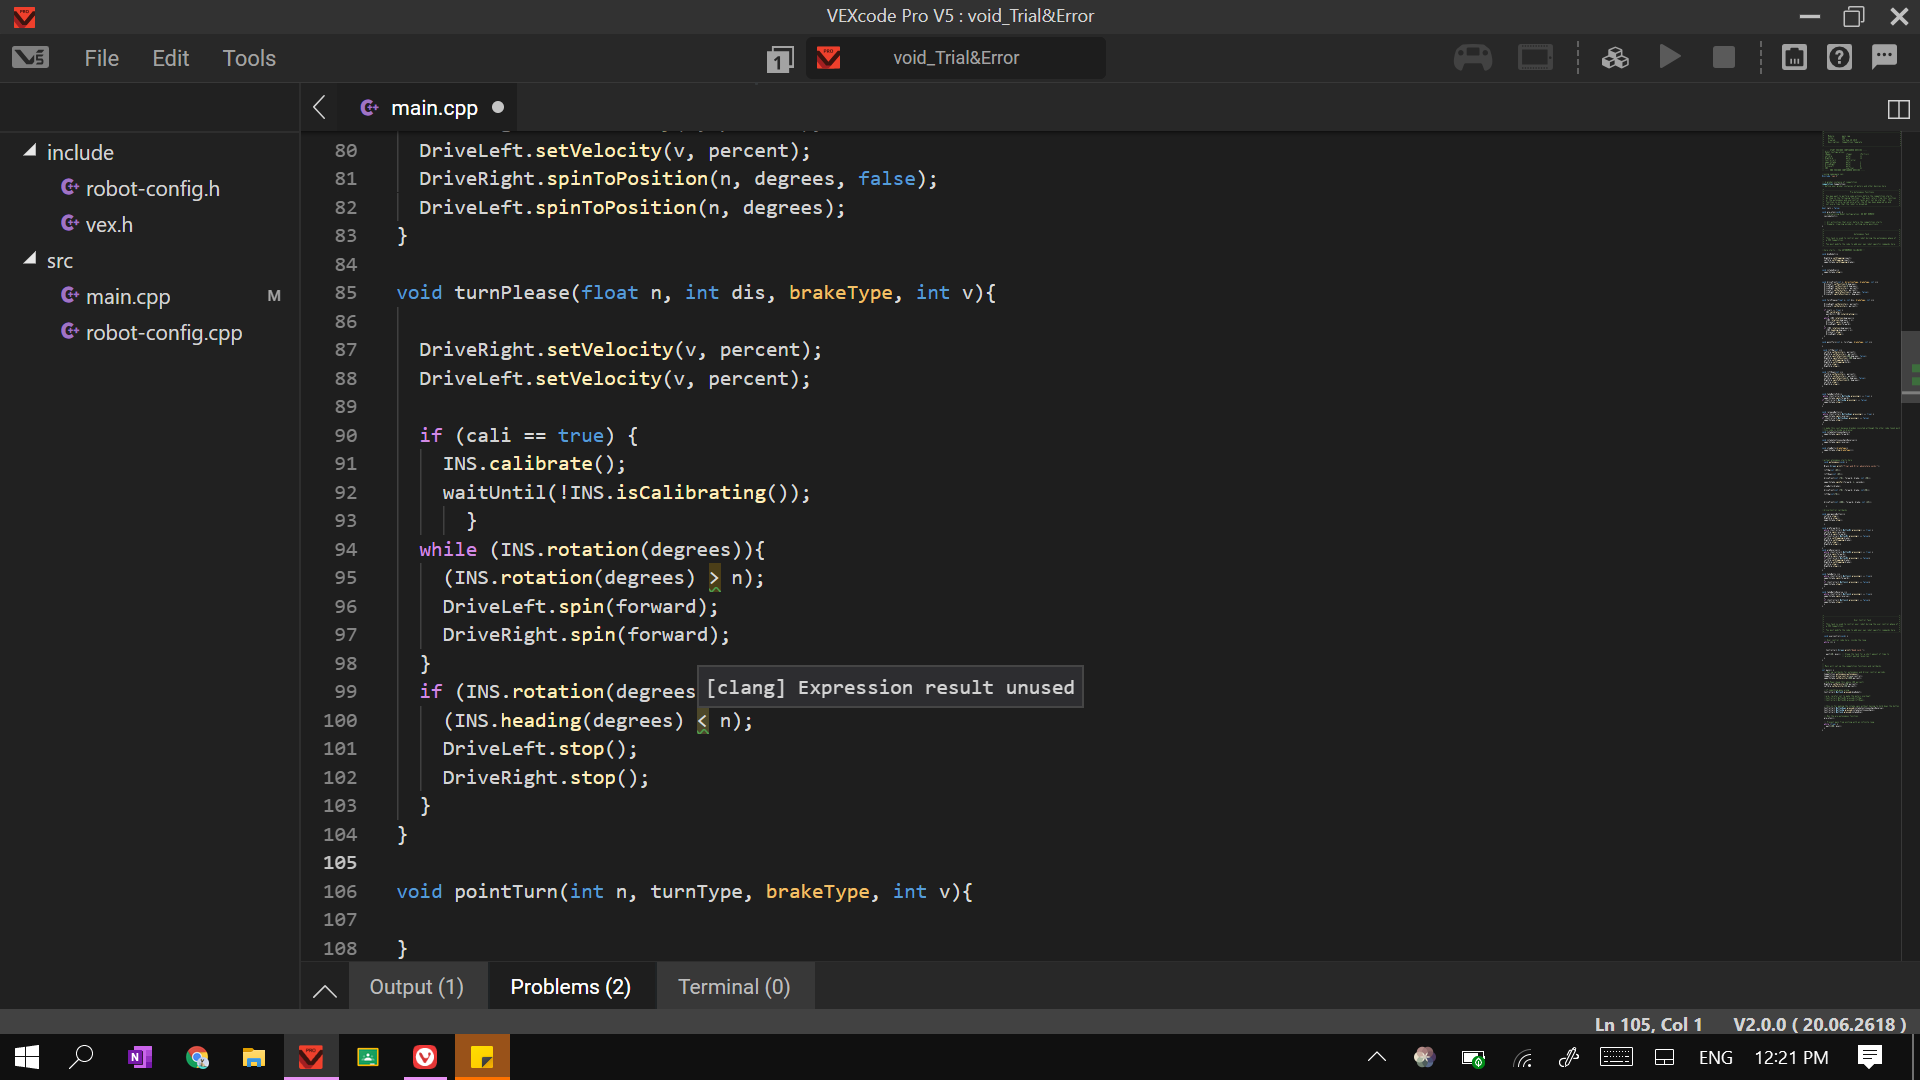Select the main.cpp editor tab
This screenshot has height=1080, width=1920.
click(x=434, y=108)
